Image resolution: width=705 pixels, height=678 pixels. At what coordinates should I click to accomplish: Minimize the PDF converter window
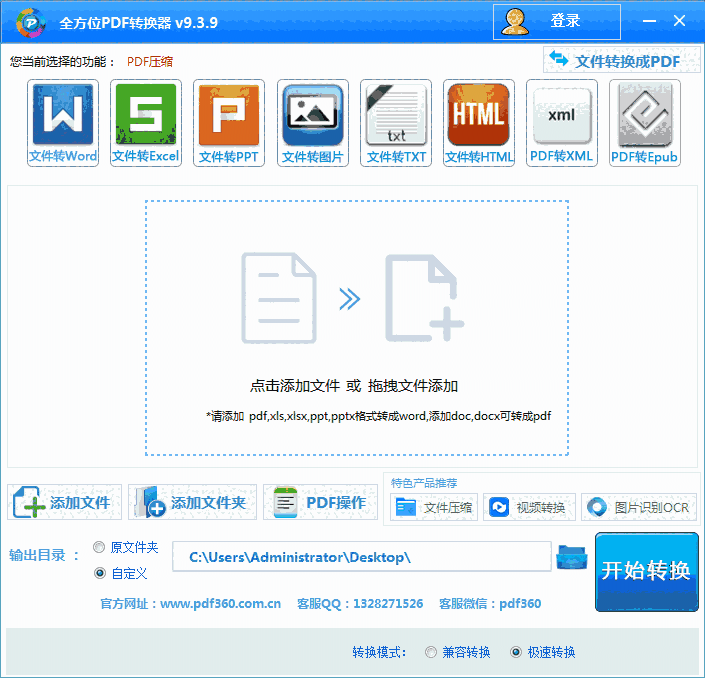coord(649,21)
